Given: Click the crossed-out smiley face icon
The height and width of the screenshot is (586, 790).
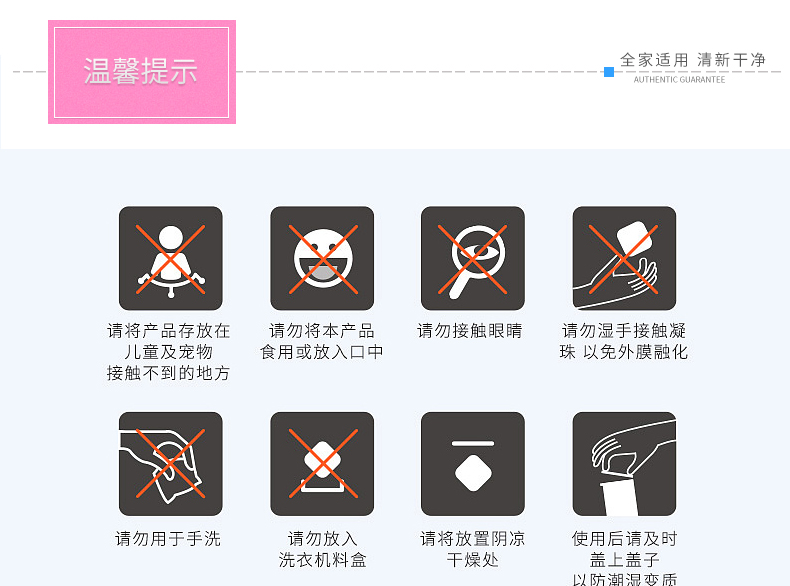Looking at the screenshot, I should pos(322,258).
